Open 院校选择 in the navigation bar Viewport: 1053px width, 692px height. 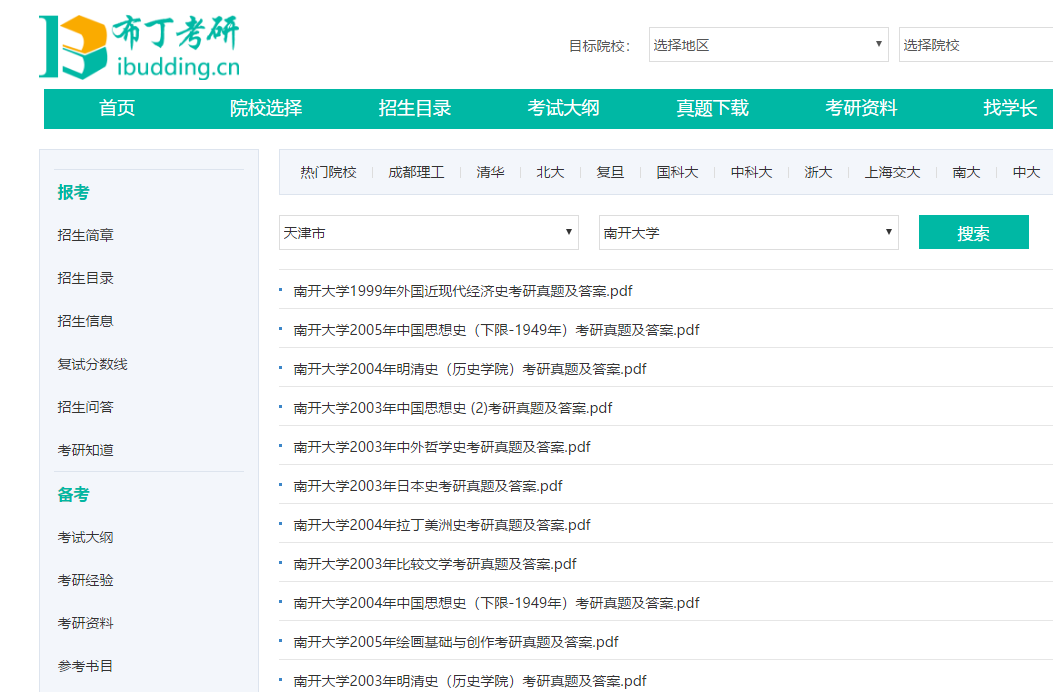coord(266,108)
